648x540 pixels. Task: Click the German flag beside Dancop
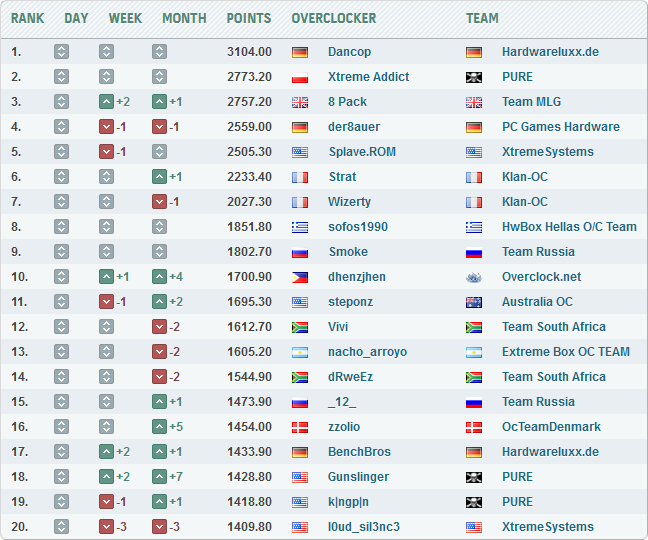[300, 52]
